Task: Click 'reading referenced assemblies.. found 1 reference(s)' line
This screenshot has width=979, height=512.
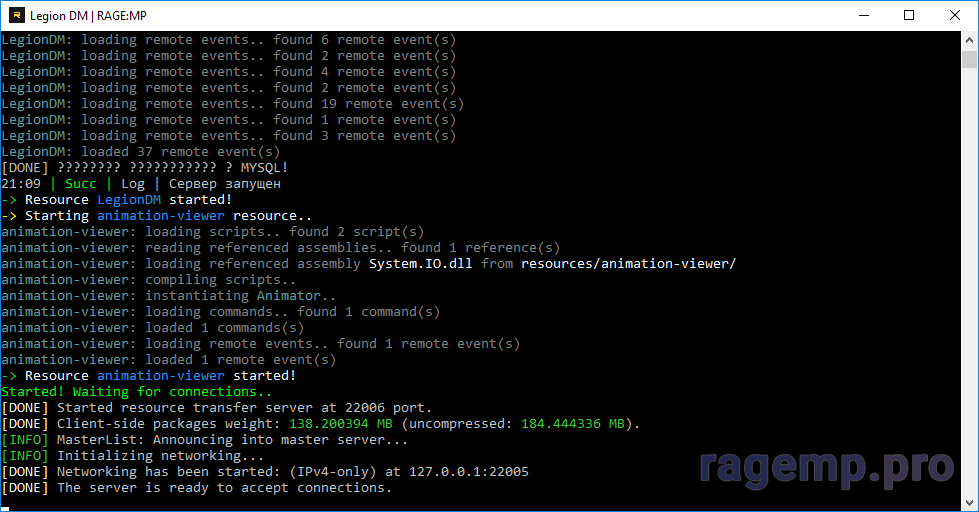Action: tap(280, 247)
